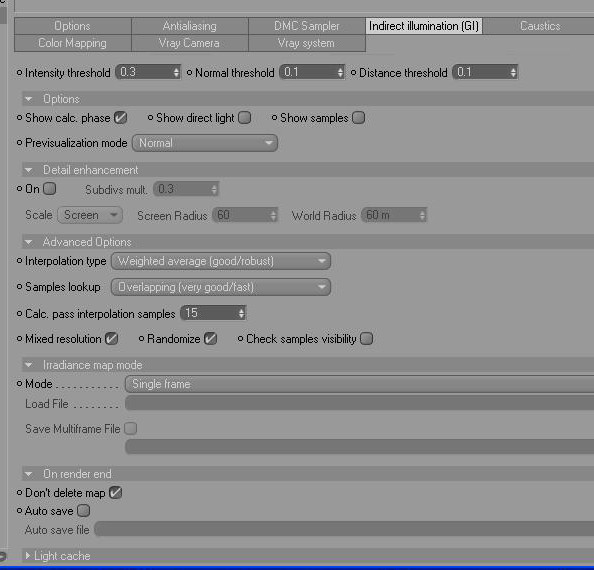594x570 pixels.
Task: Collapse the Detail enhancement section
Action: tap(28, 170)
